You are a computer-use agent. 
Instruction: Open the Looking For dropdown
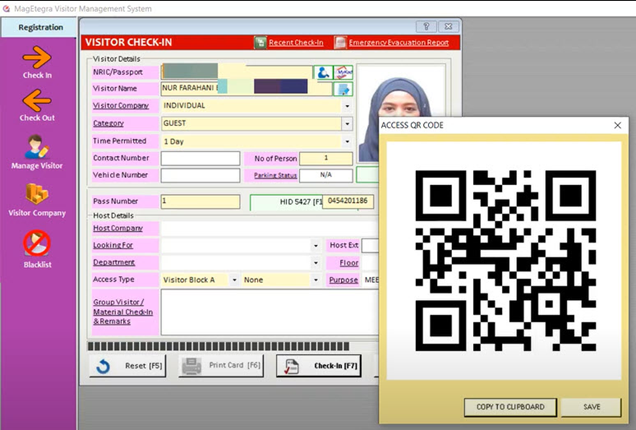(x=315, y=246)
